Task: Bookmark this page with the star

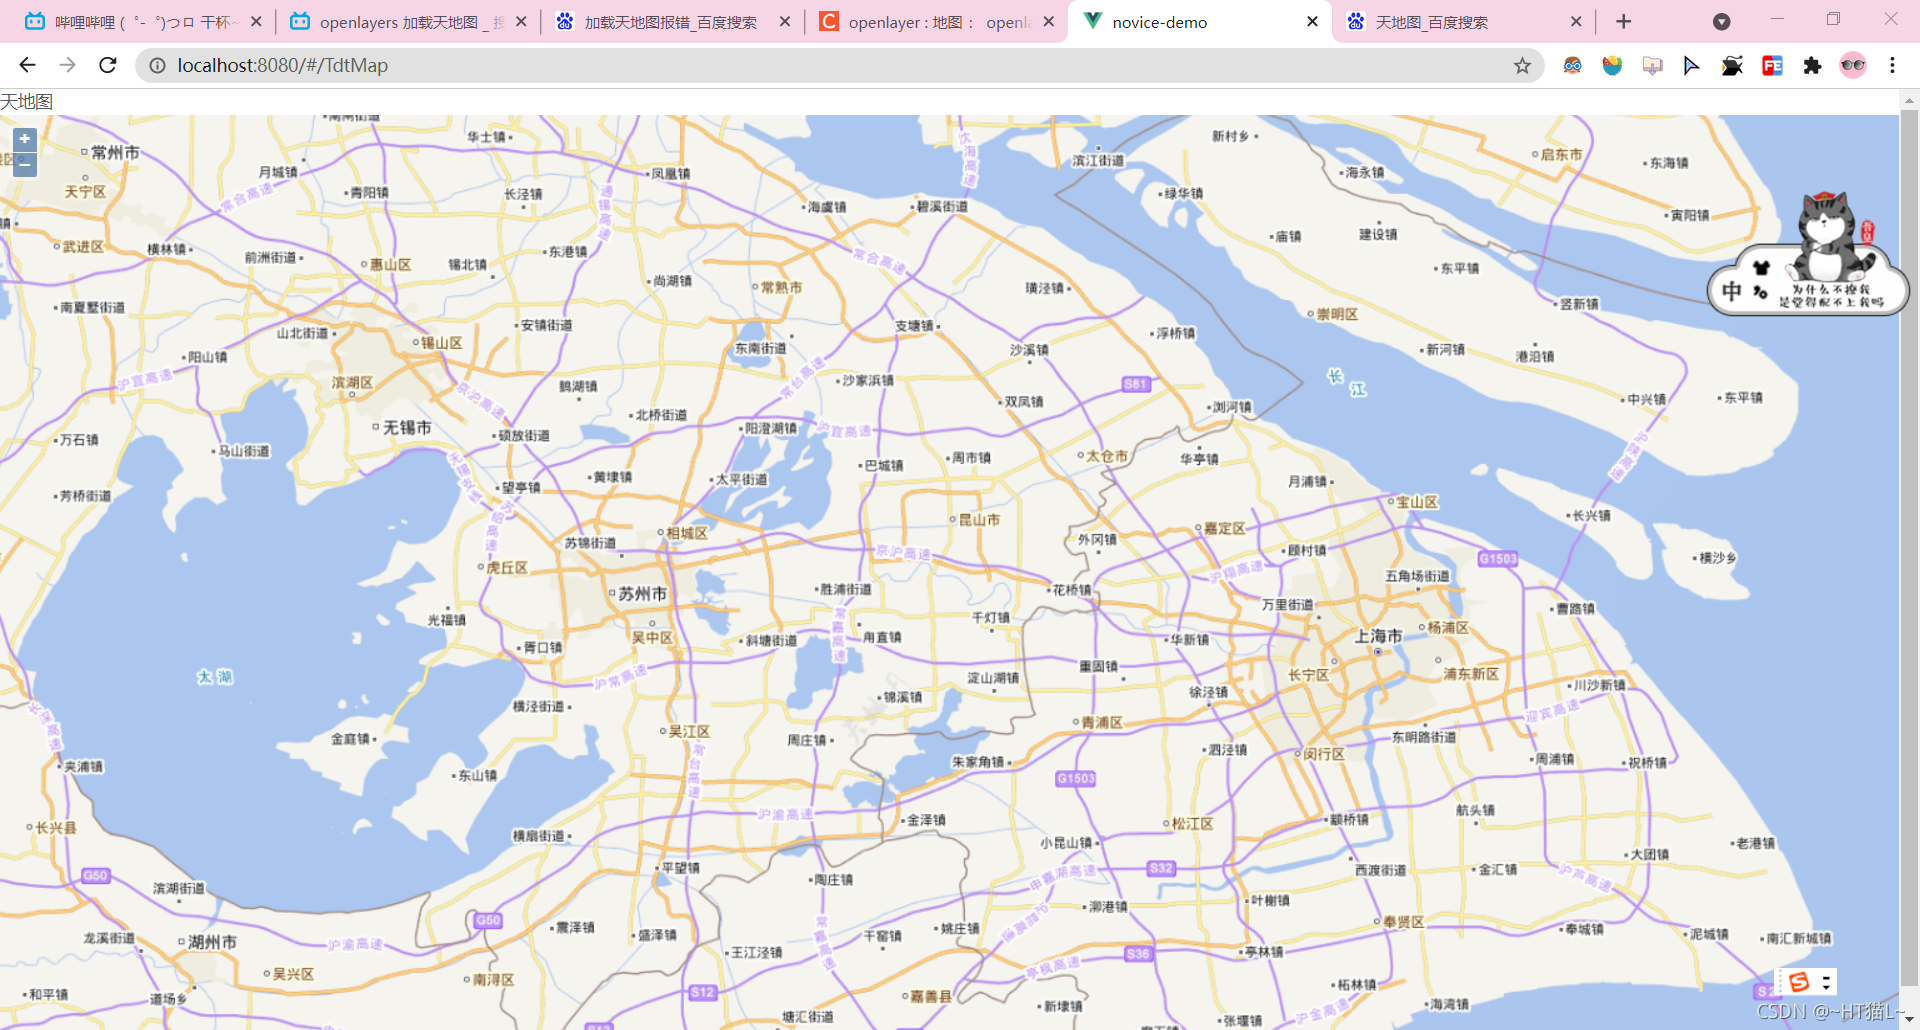Action: 1522,65
